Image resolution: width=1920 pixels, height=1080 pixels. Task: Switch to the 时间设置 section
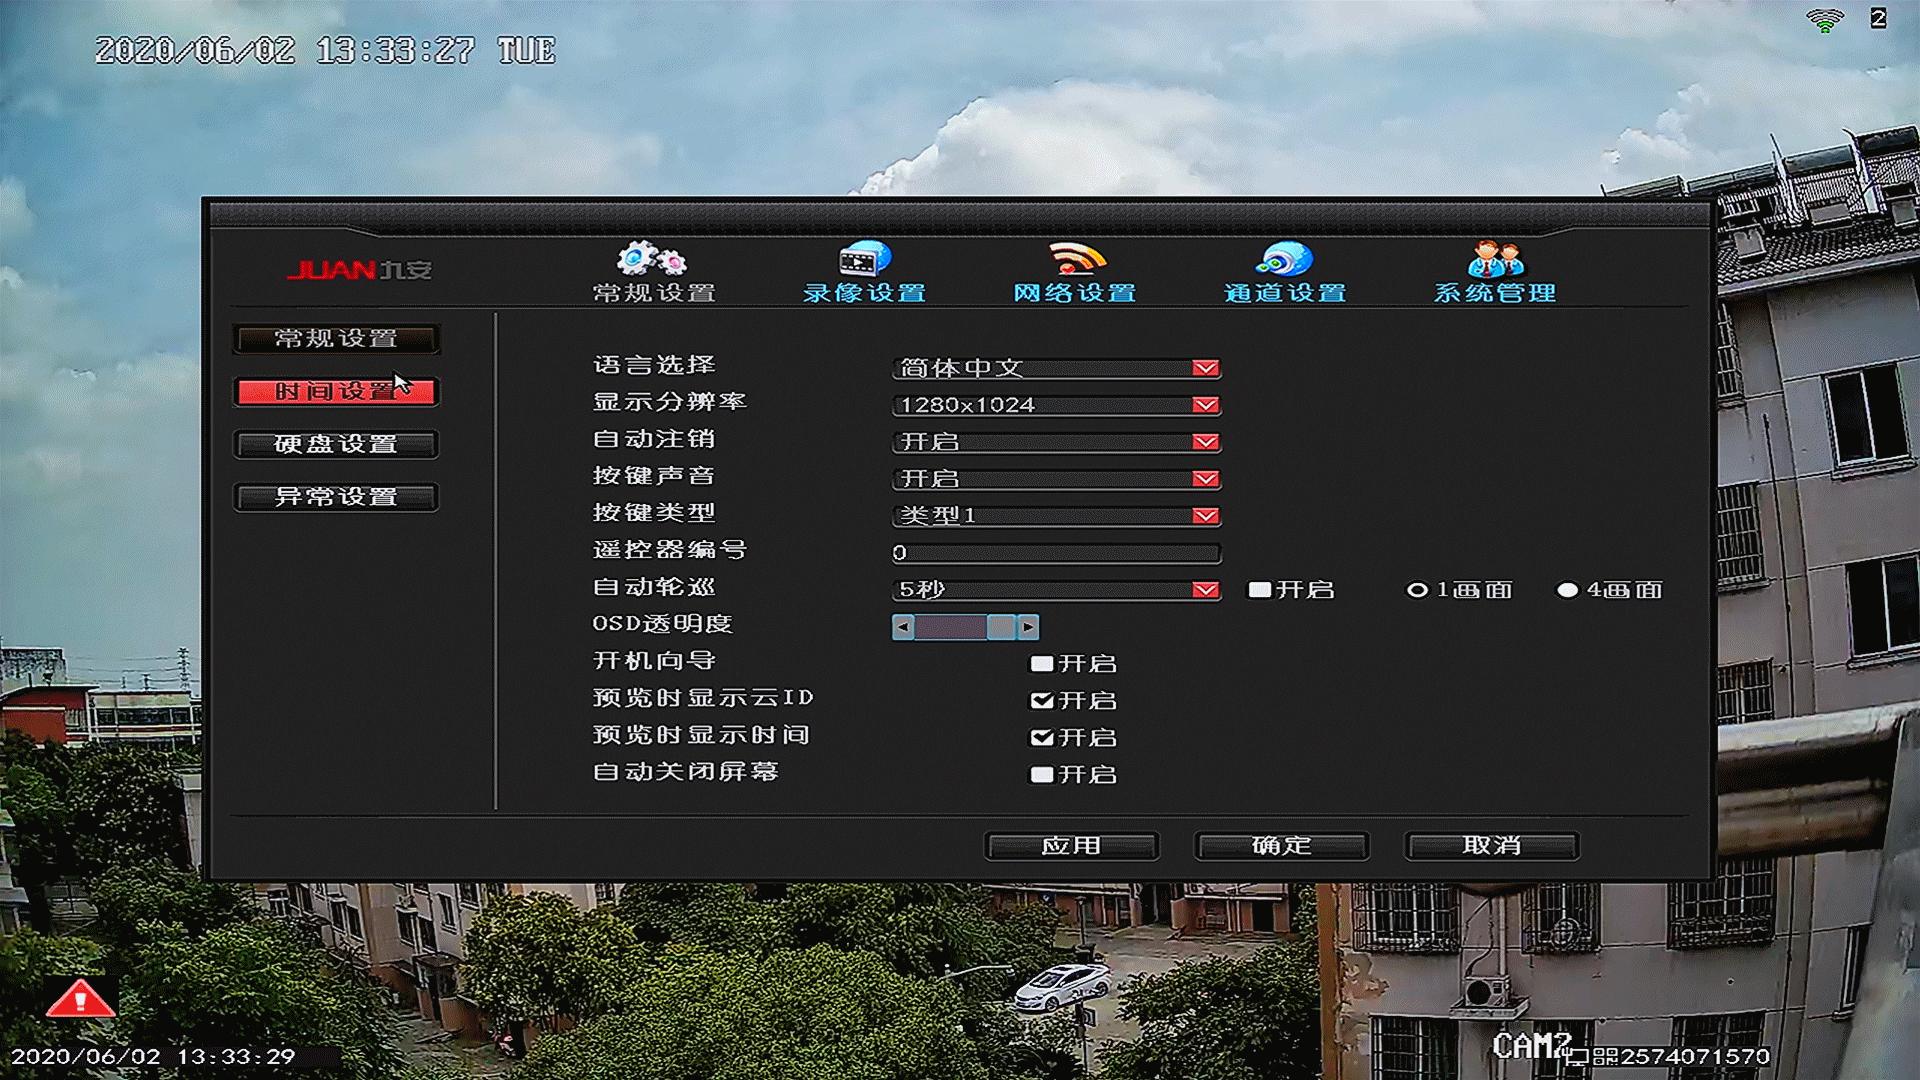coord(335,392)
